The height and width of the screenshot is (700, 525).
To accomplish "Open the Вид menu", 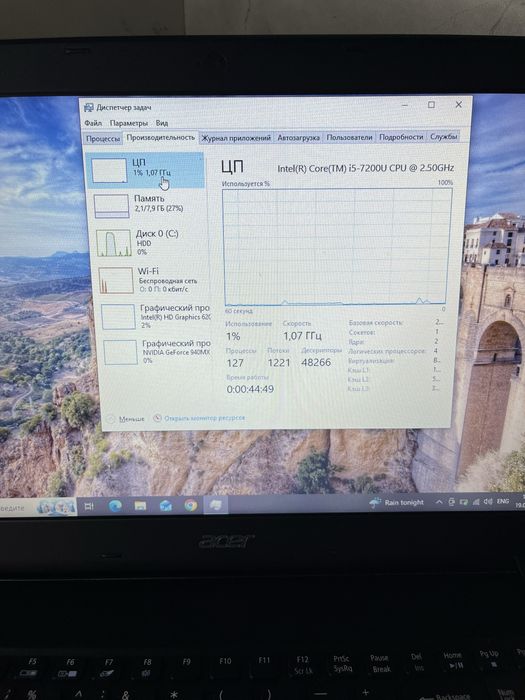I will pyautogui.click(x=162, y=123).
